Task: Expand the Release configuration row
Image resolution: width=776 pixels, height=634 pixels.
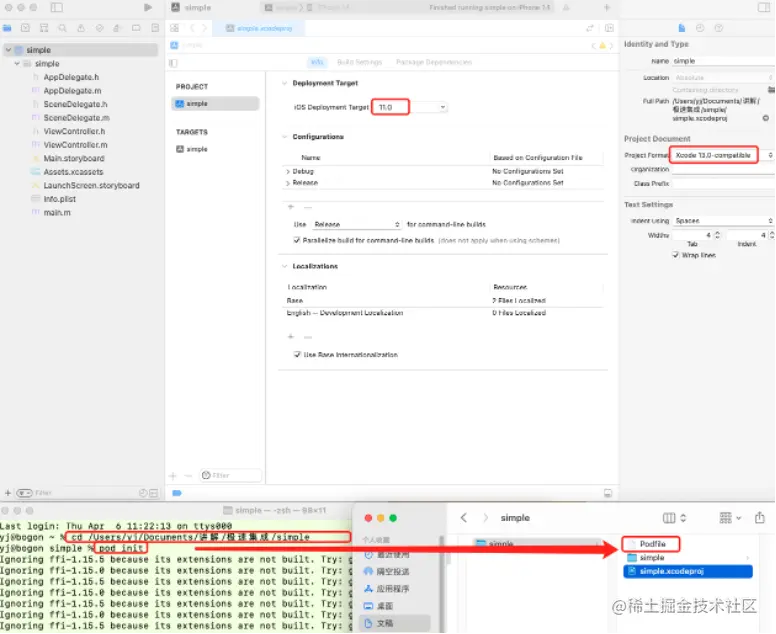Action: (x=288, y=183)
